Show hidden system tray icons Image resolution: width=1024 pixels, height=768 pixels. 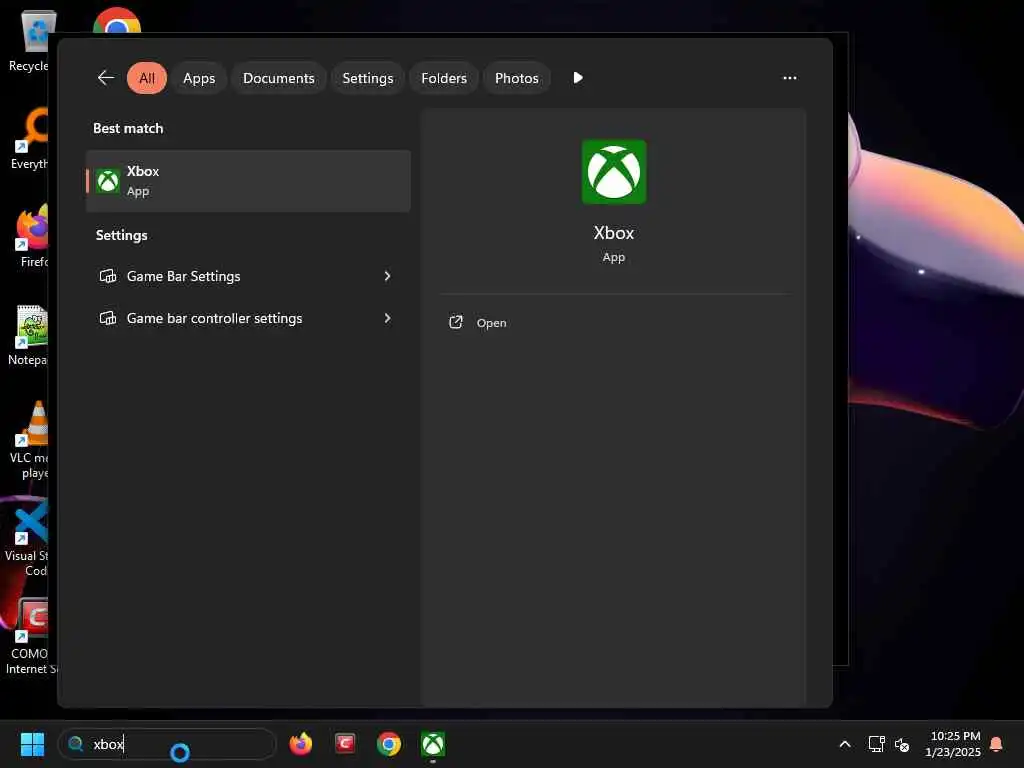coord(844,744)
